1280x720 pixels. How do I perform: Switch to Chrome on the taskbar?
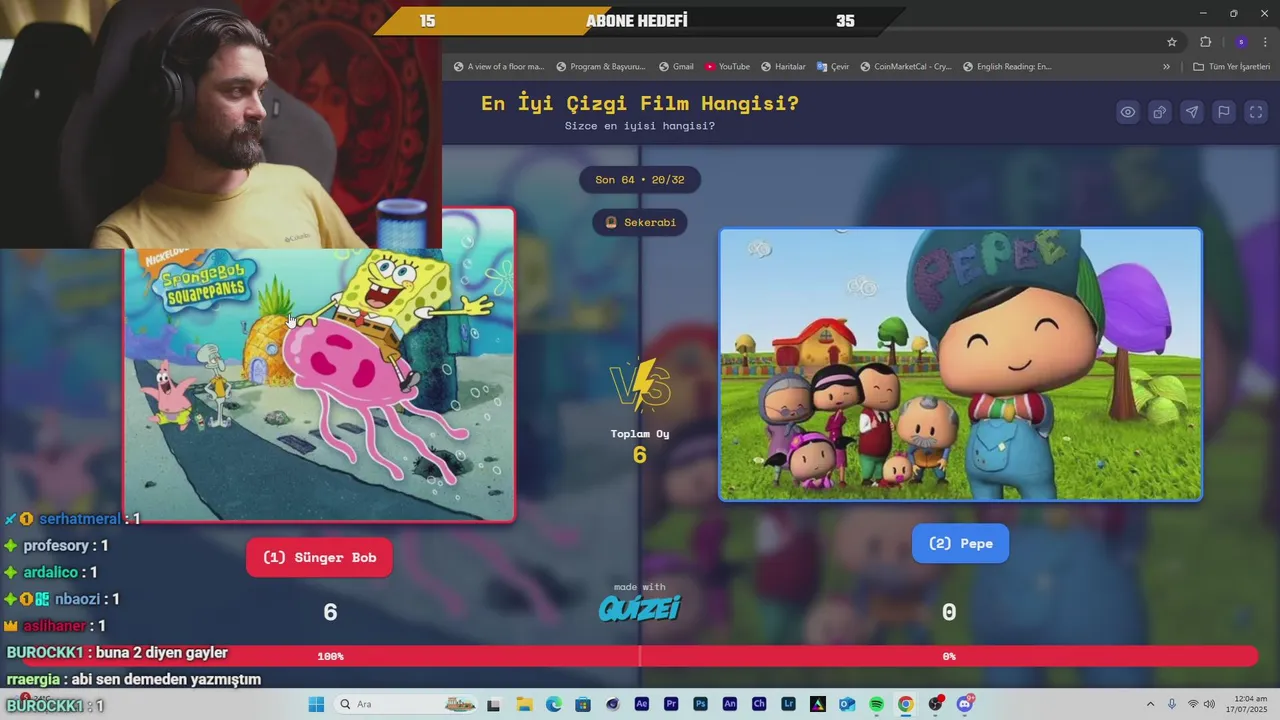coord(905,704)
